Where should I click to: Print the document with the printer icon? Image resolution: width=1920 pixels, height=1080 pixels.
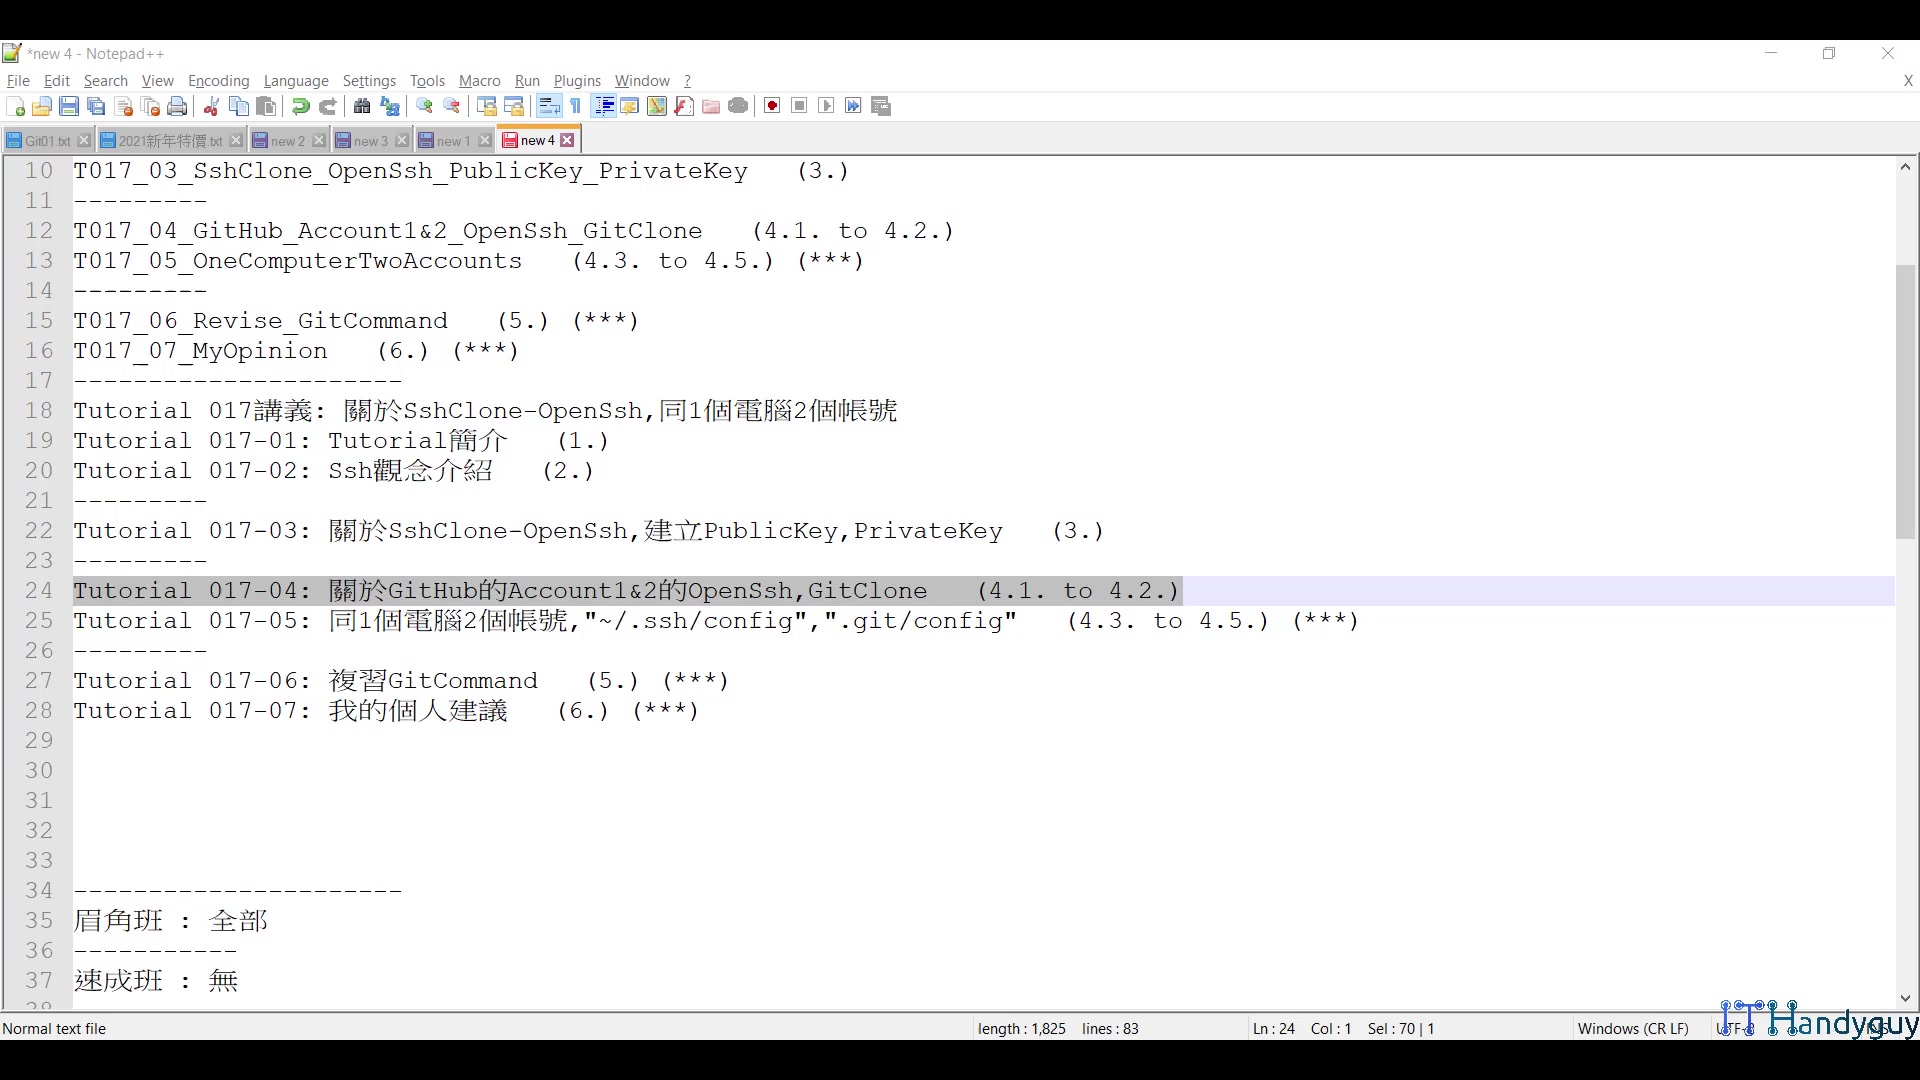coord(177,106)
